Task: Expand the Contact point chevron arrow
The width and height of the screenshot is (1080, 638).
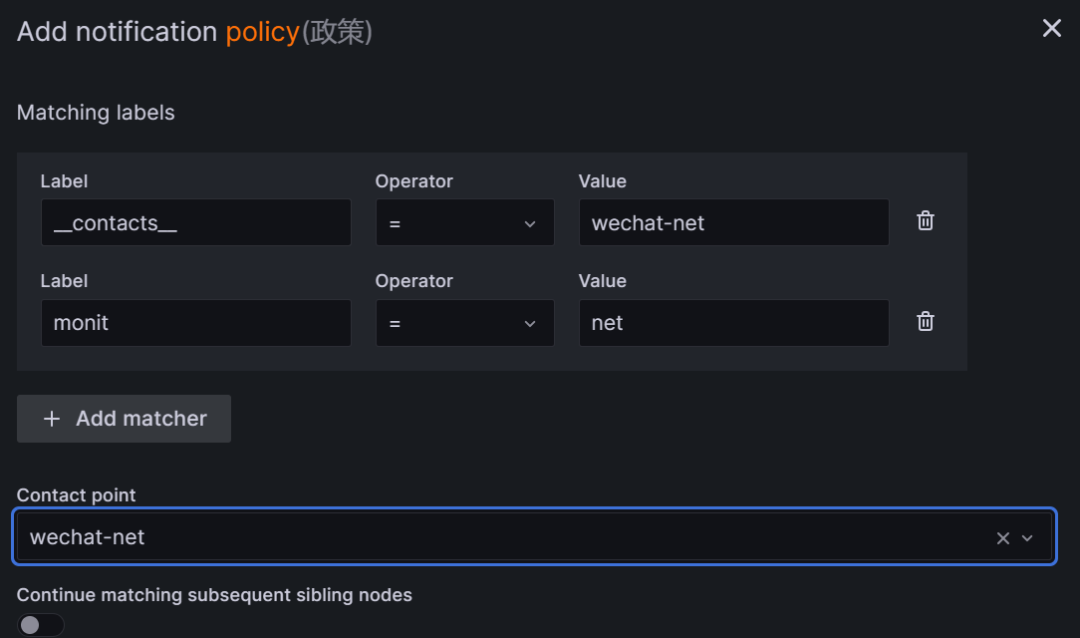Action: [1028, 538]
